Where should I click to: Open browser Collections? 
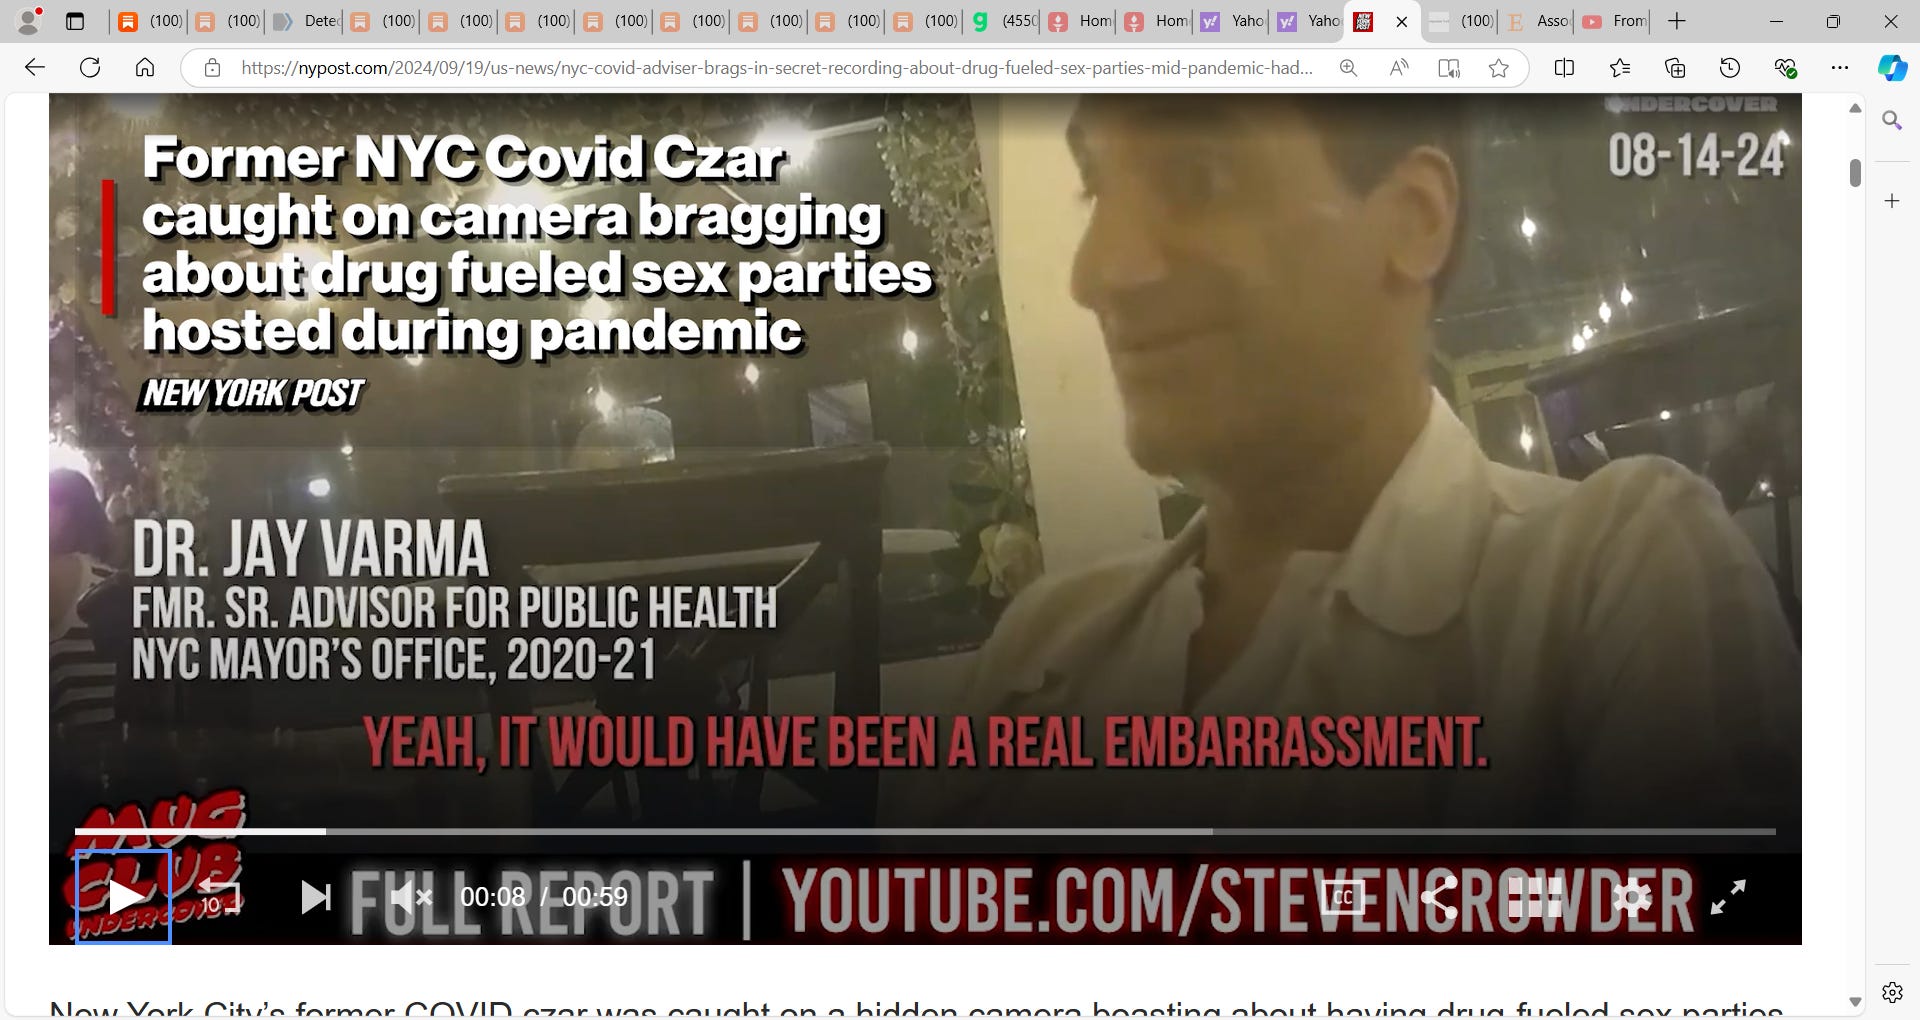click(1675, 68)
